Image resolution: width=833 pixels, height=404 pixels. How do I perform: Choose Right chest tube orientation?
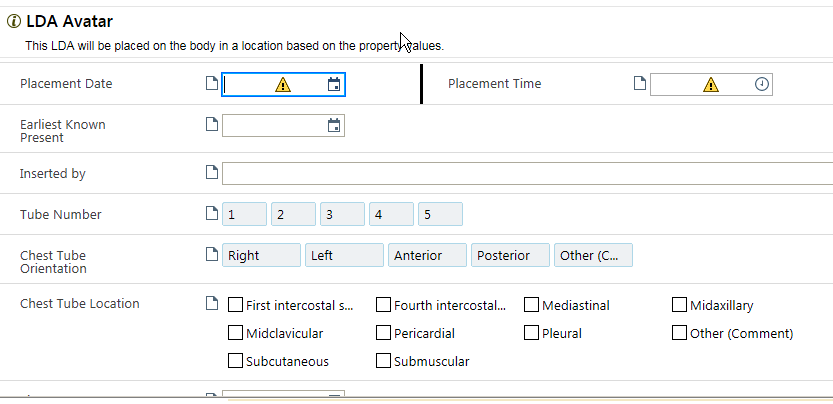261,255
